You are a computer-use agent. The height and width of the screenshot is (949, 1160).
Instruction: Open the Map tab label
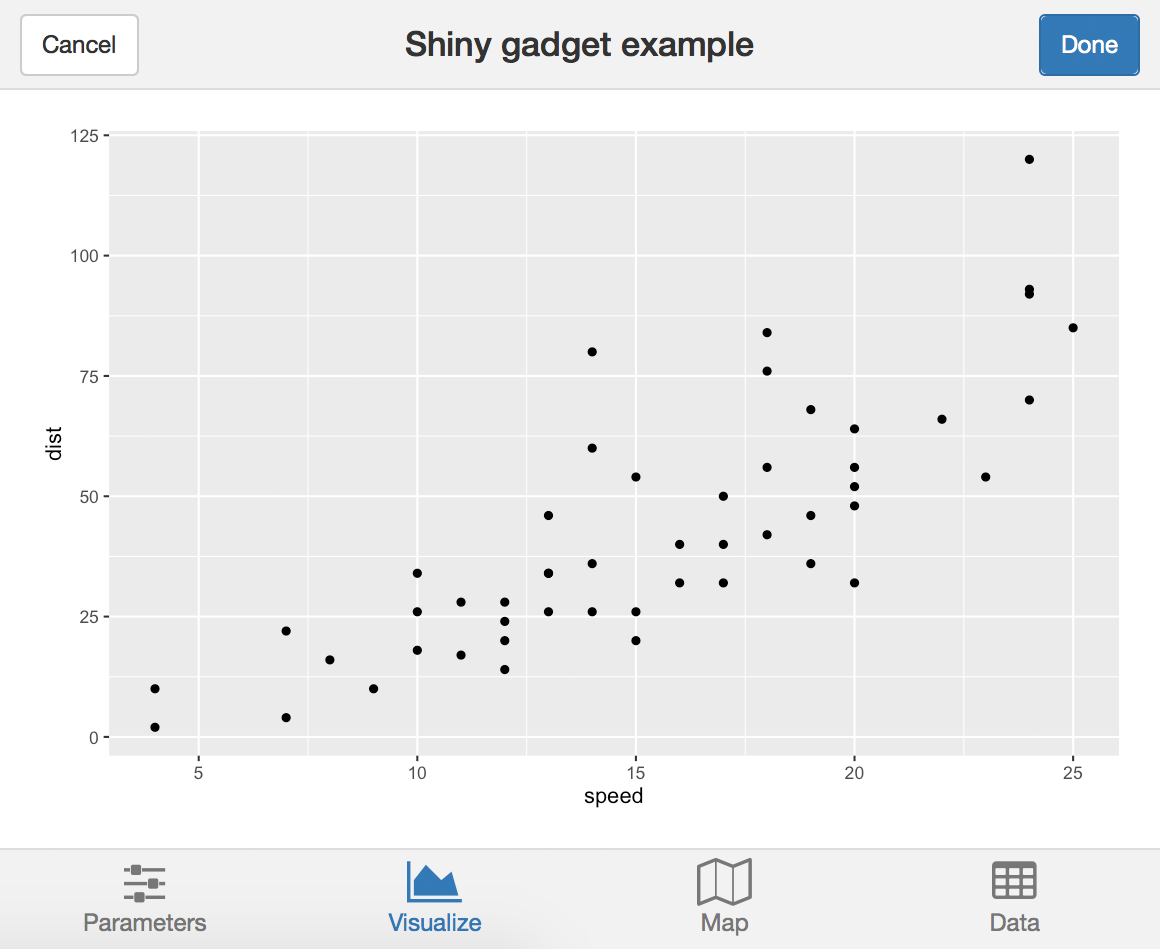(x=724, y=923)
